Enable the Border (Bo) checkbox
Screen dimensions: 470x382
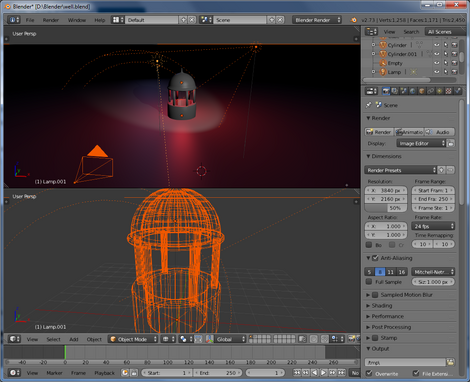pos(369,245)
